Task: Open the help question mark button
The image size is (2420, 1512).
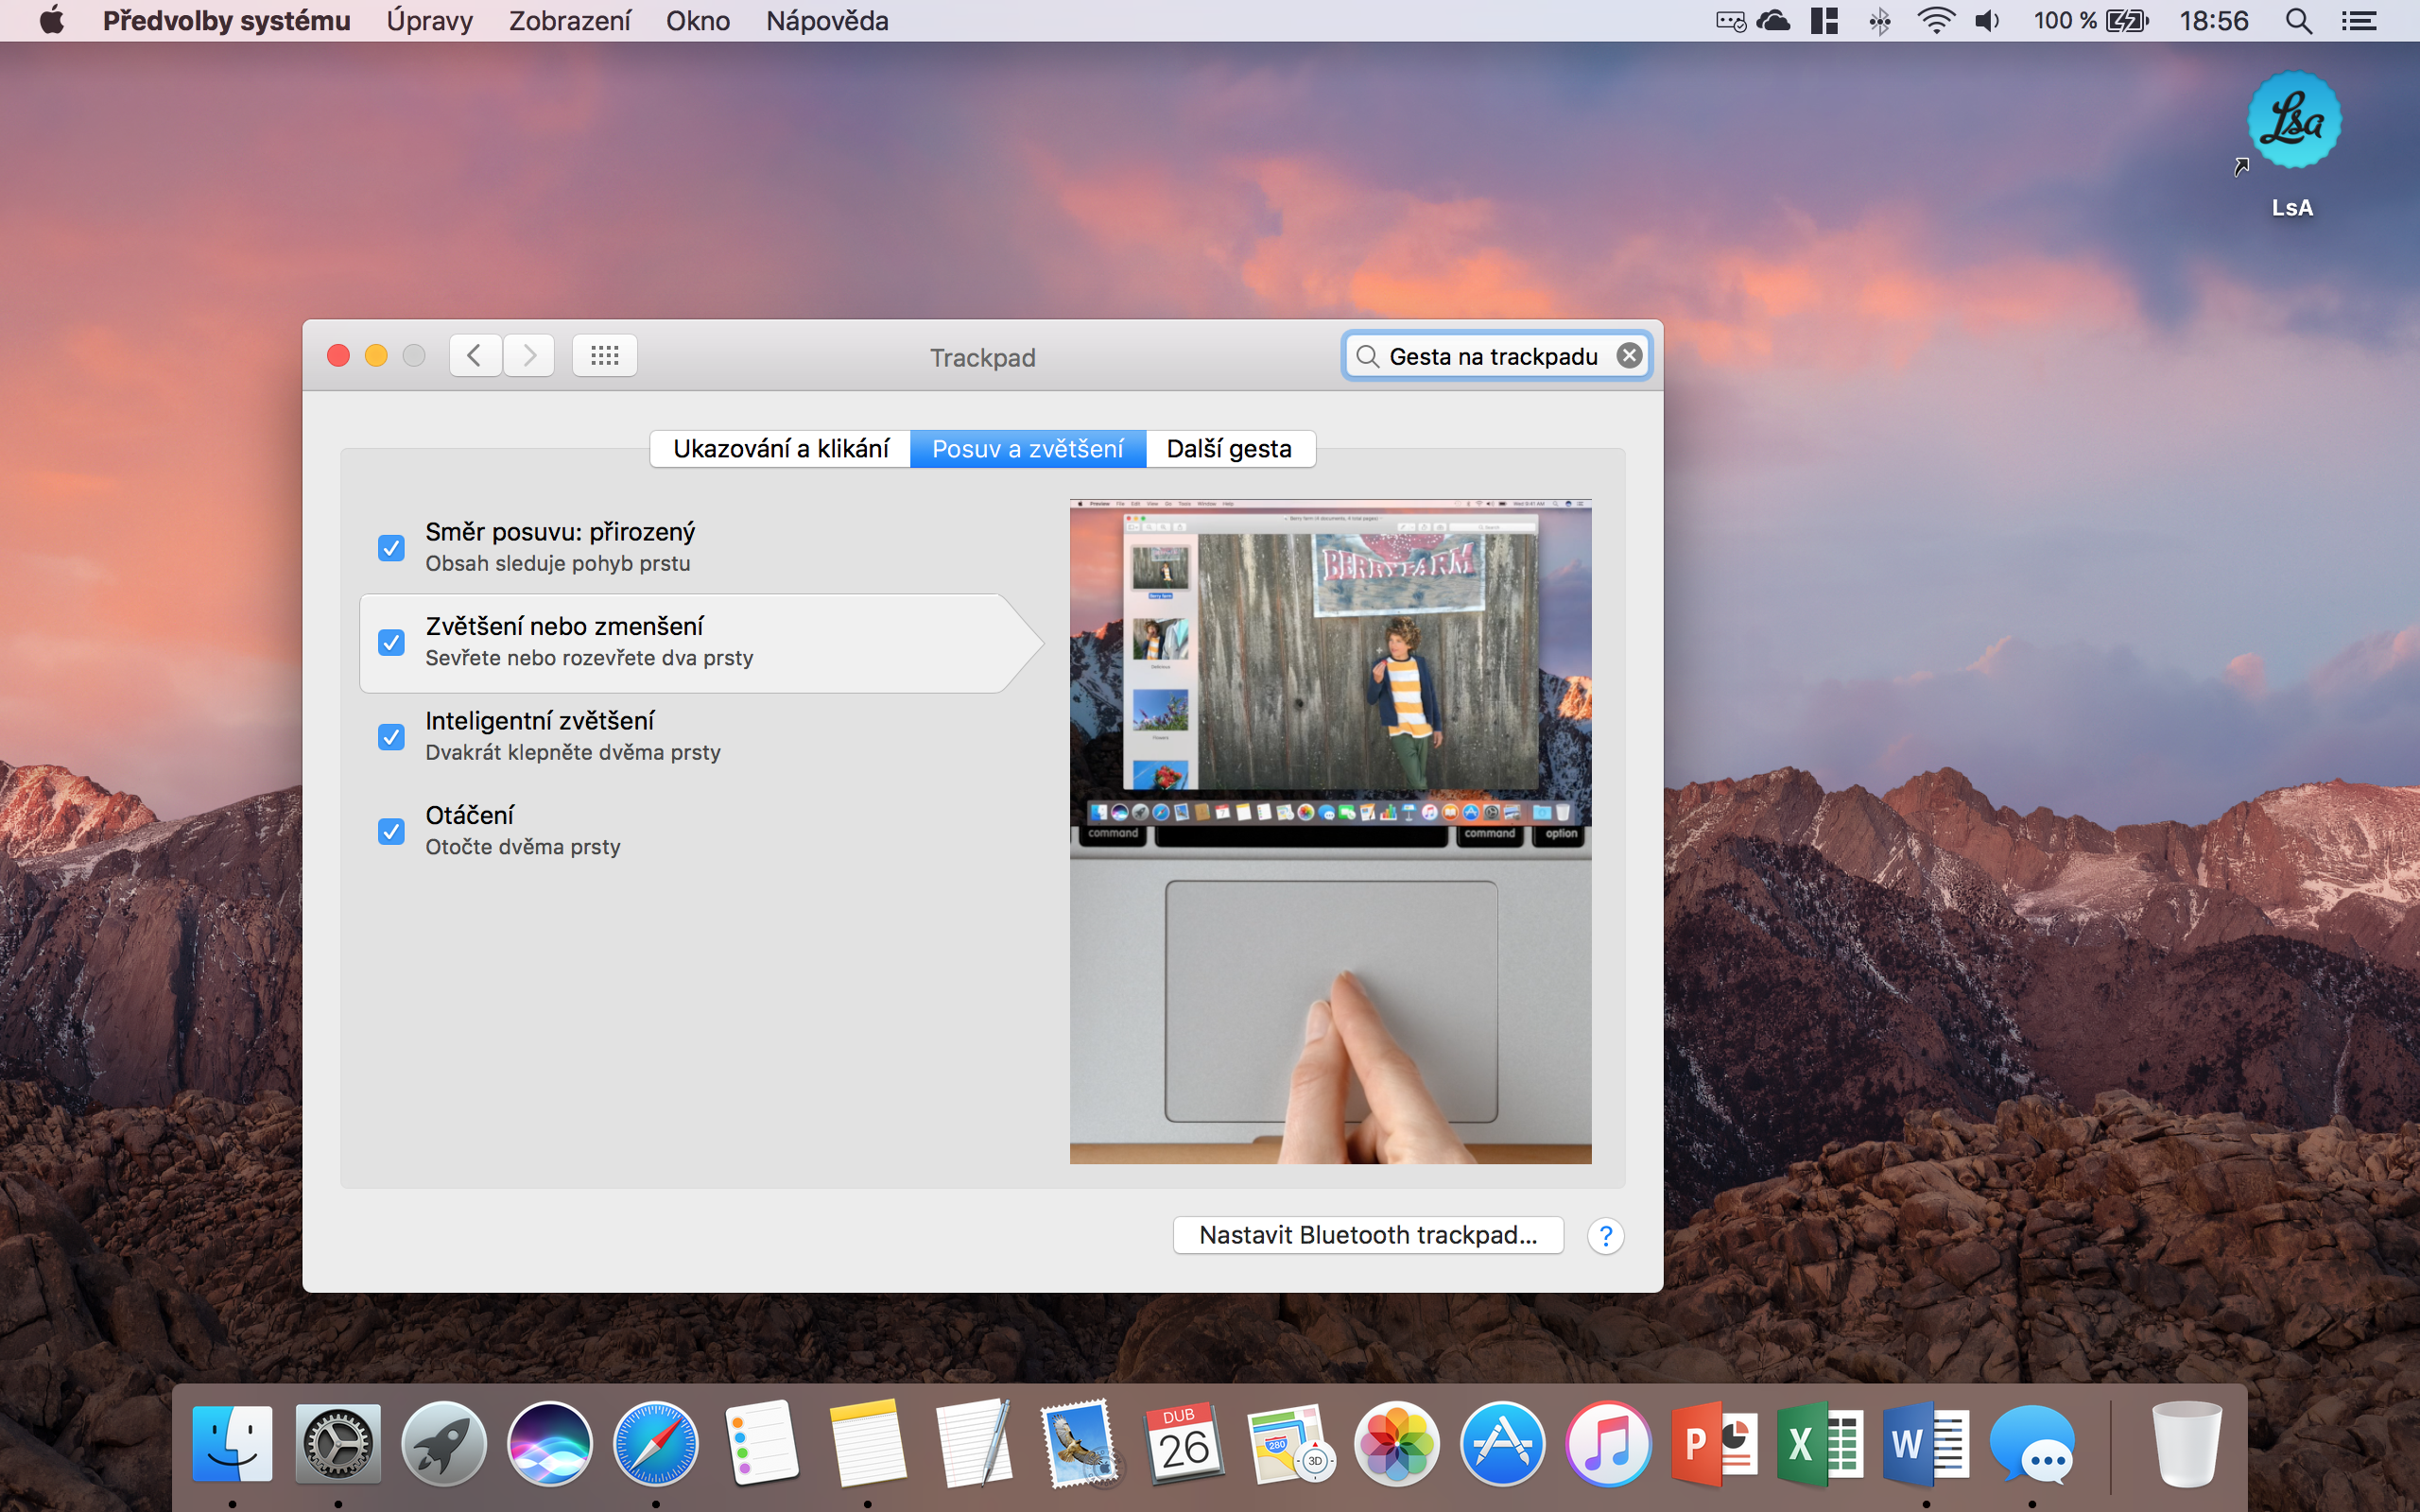Action: point(1605,1236)
